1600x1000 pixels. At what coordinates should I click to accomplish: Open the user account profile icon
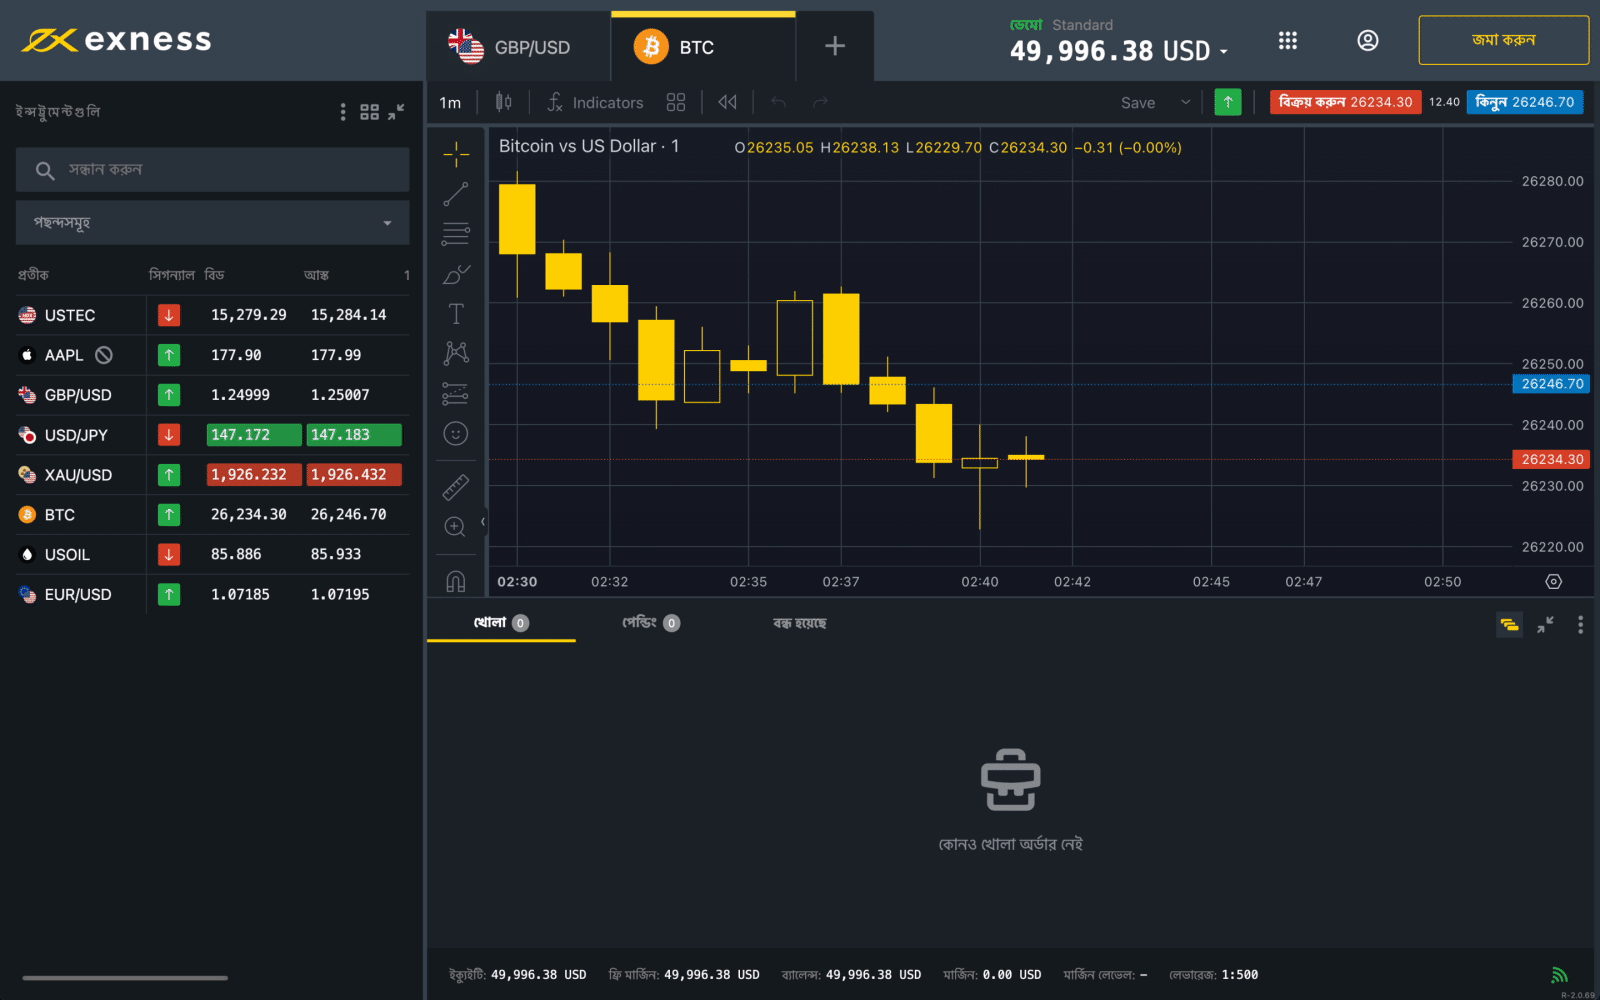(x=1368, y=40)
